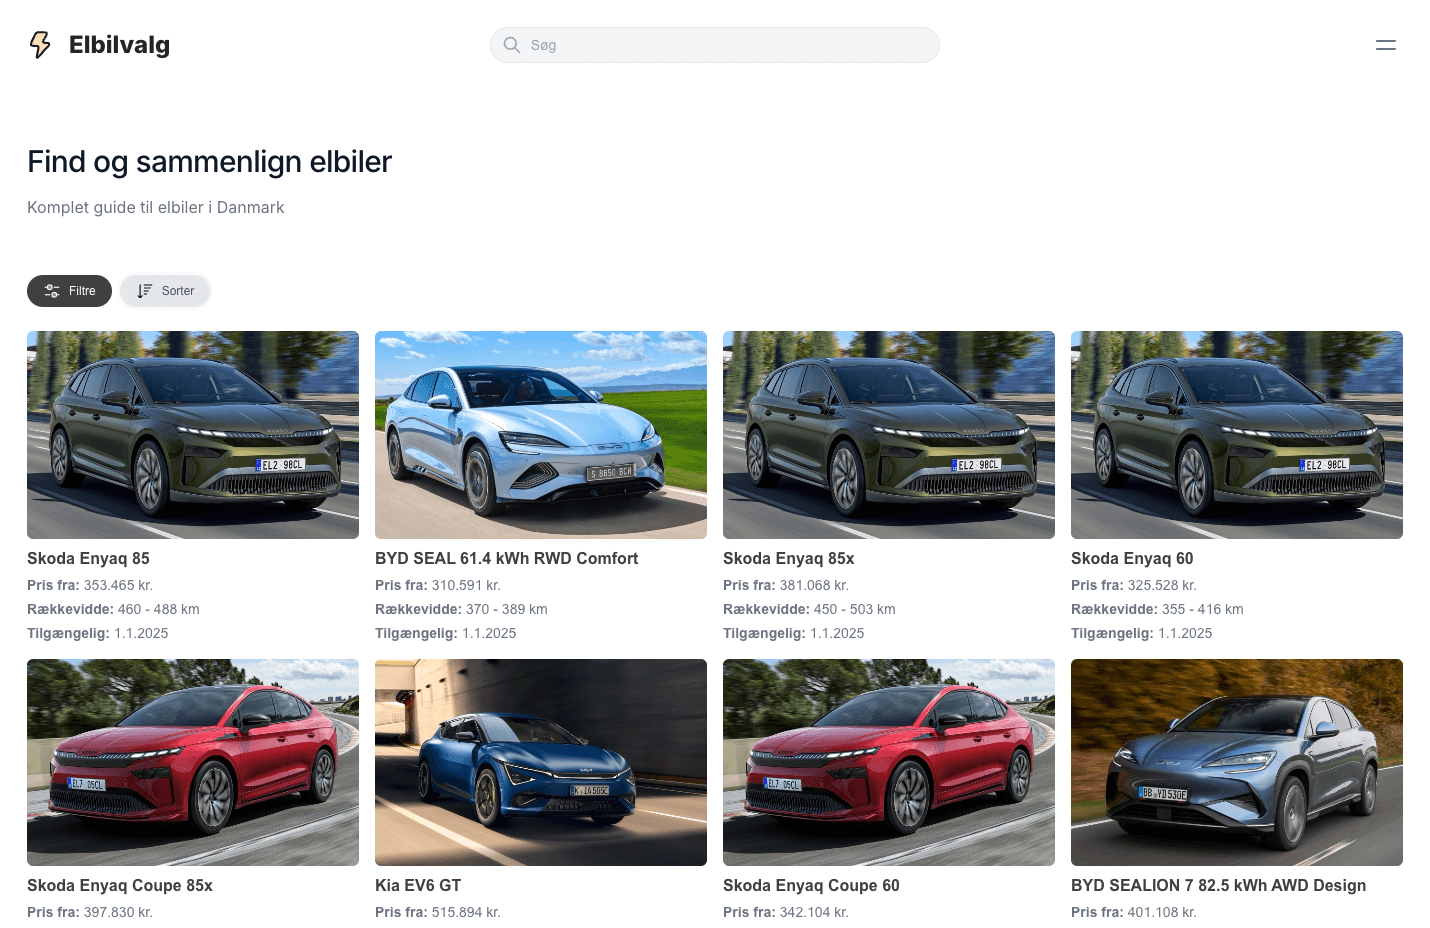Click heading Find og sammenlign elbiler
The image size is (1430, 928).
(209, 162)
